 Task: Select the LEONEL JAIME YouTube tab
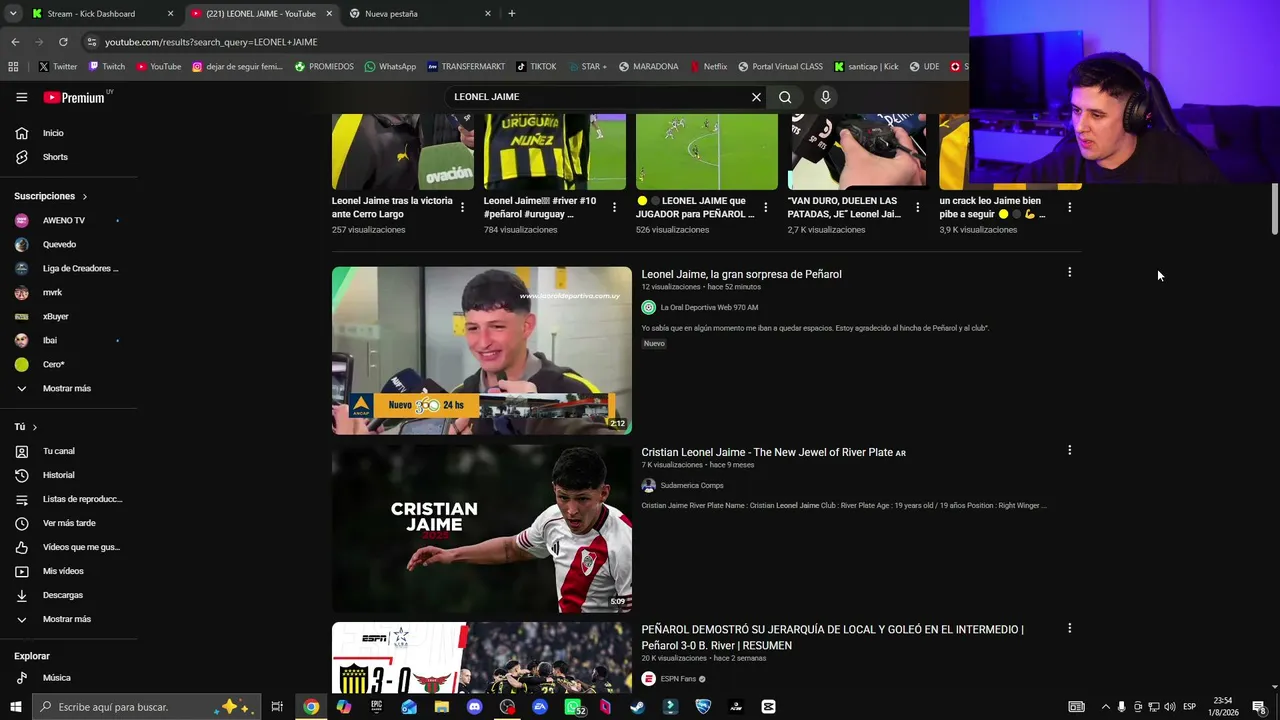point(261,14)
